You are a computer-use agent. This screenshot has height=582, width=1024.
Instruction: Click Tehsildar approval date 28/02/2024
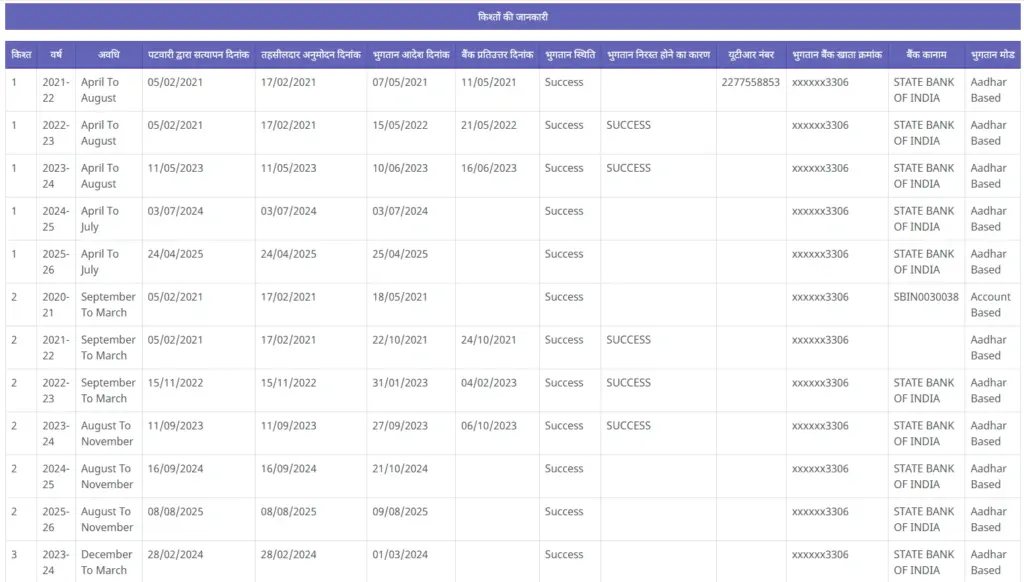coord(288,555)
